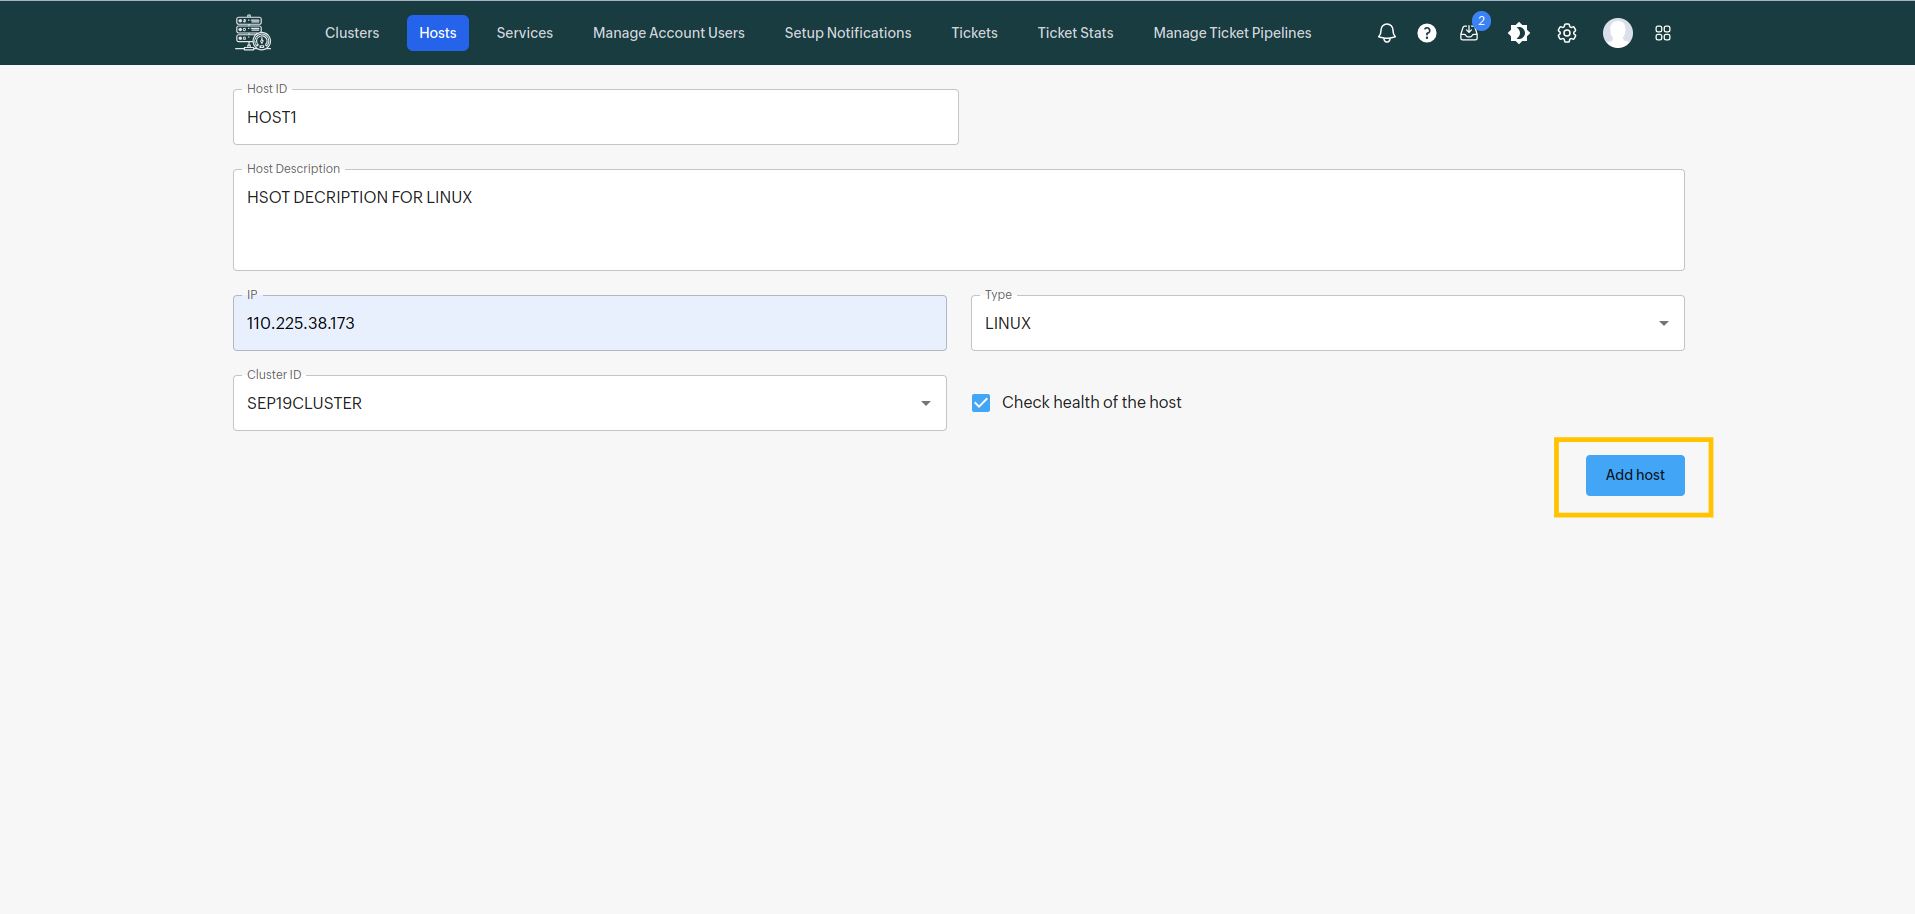Click the Host ID input field

tap(596, 117)
